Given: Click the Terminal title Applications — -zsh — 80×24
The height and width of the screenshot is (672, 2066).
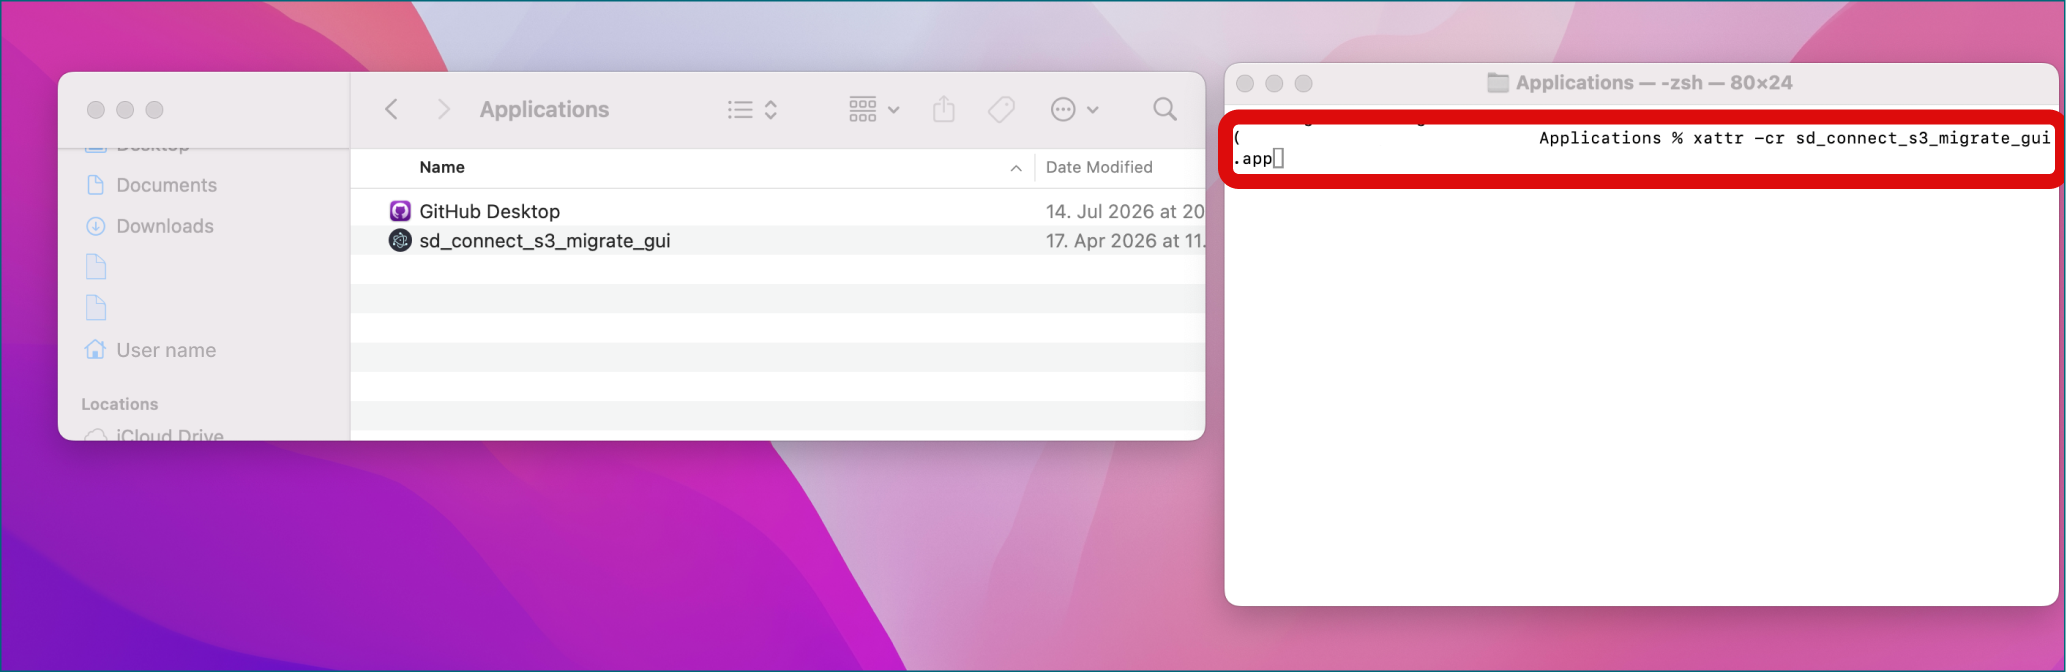Looking at the screenshot, I should (1654, 83).
